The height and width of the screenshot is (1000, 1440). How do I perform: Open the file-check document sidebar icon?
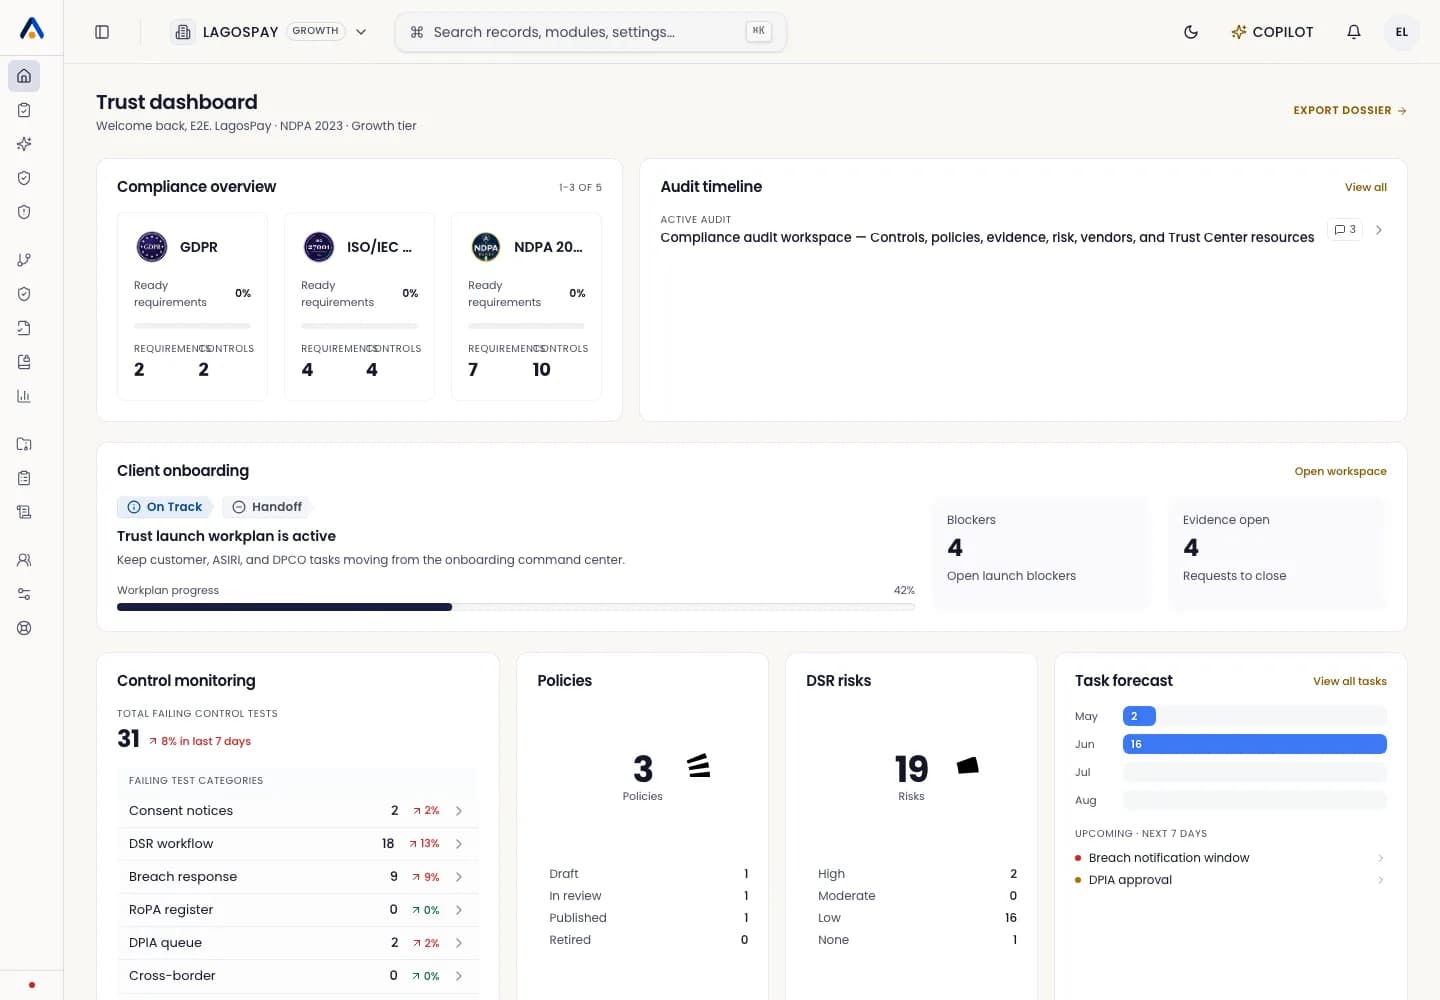(x=24, y=328)
